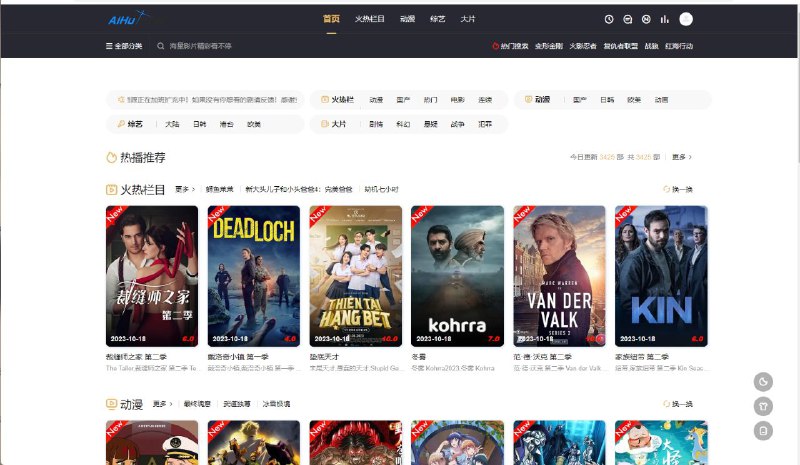The width and height of the screenshot is (800, 465).
Task: Expand 更多 in 热播推荐 row
Action: 682,157
